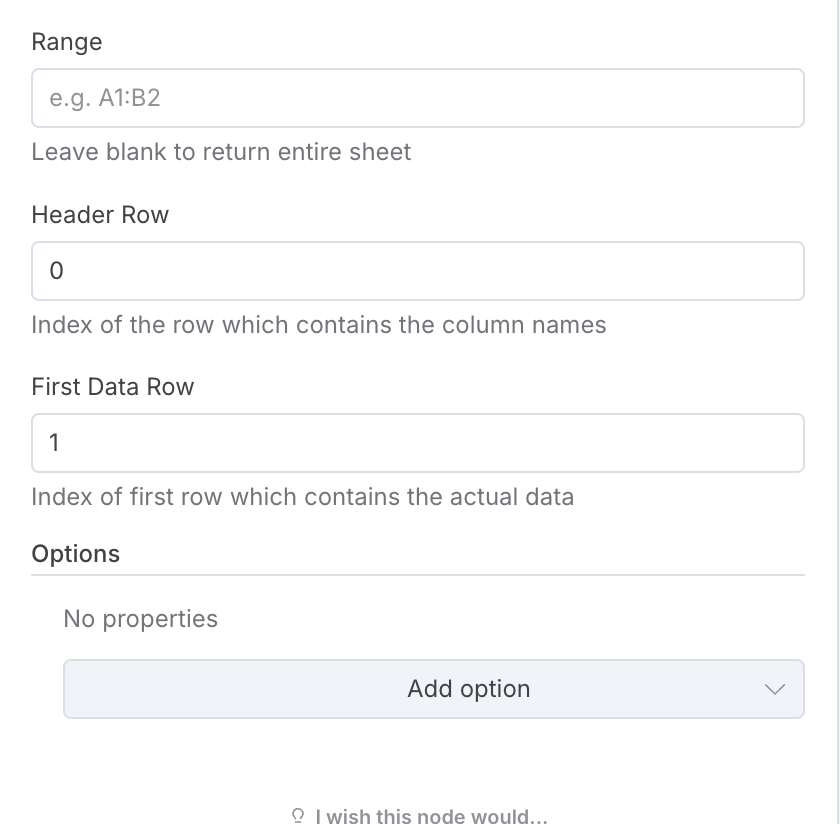Click the "No properties" text
840x824 pixels.
(140, 619)
